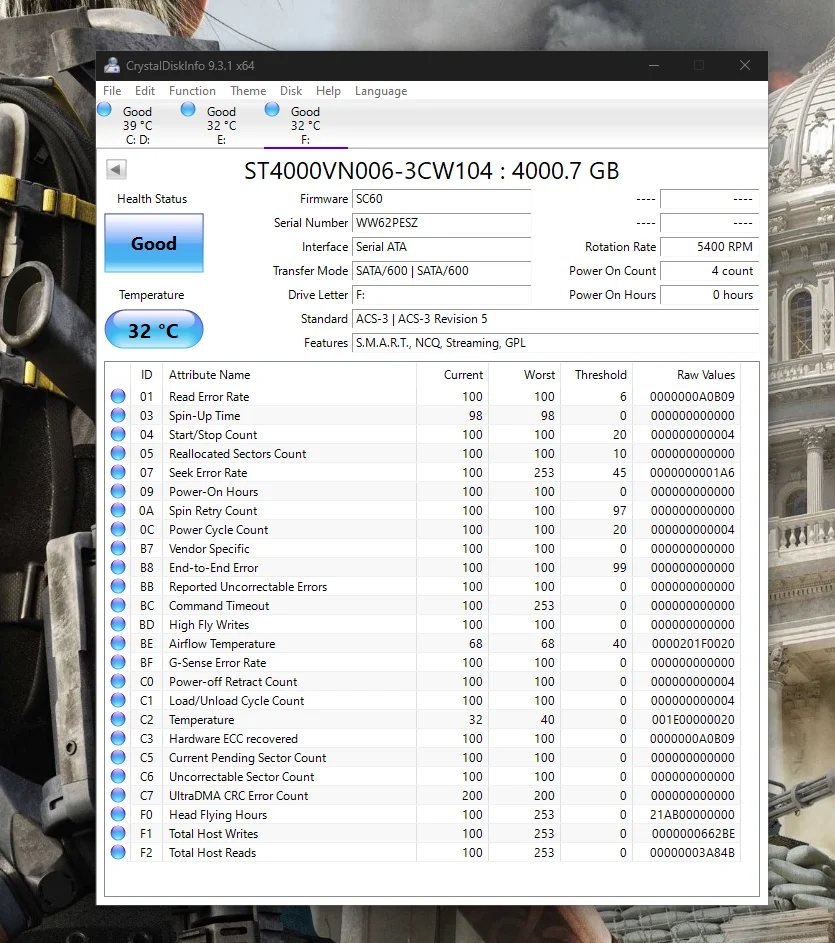Click the Power On Count value field
This screenshot has height=943, width=835.
point(710,271)
